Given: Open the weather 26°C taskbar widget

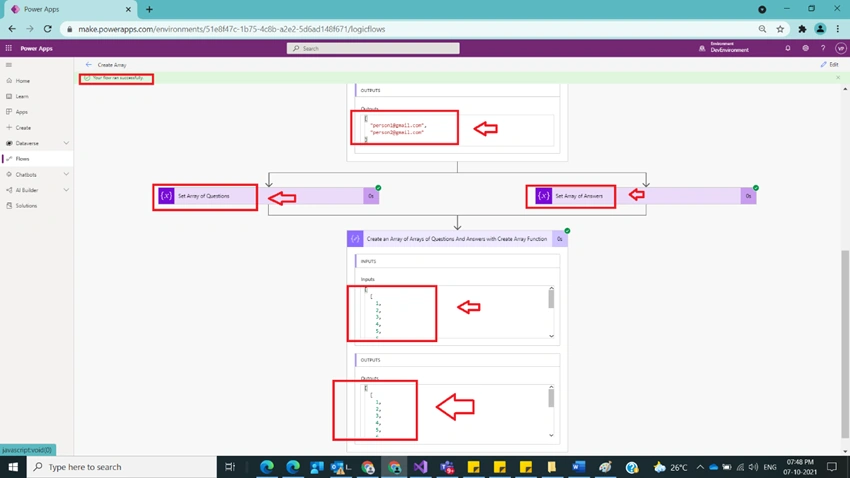Looking at the screenshot, I should (x=671, y=467).
